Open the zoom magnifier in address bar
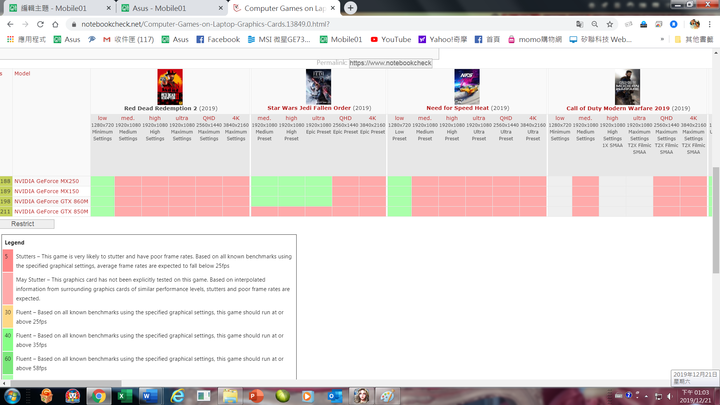 pyautogui.click(x=595, y=24)
